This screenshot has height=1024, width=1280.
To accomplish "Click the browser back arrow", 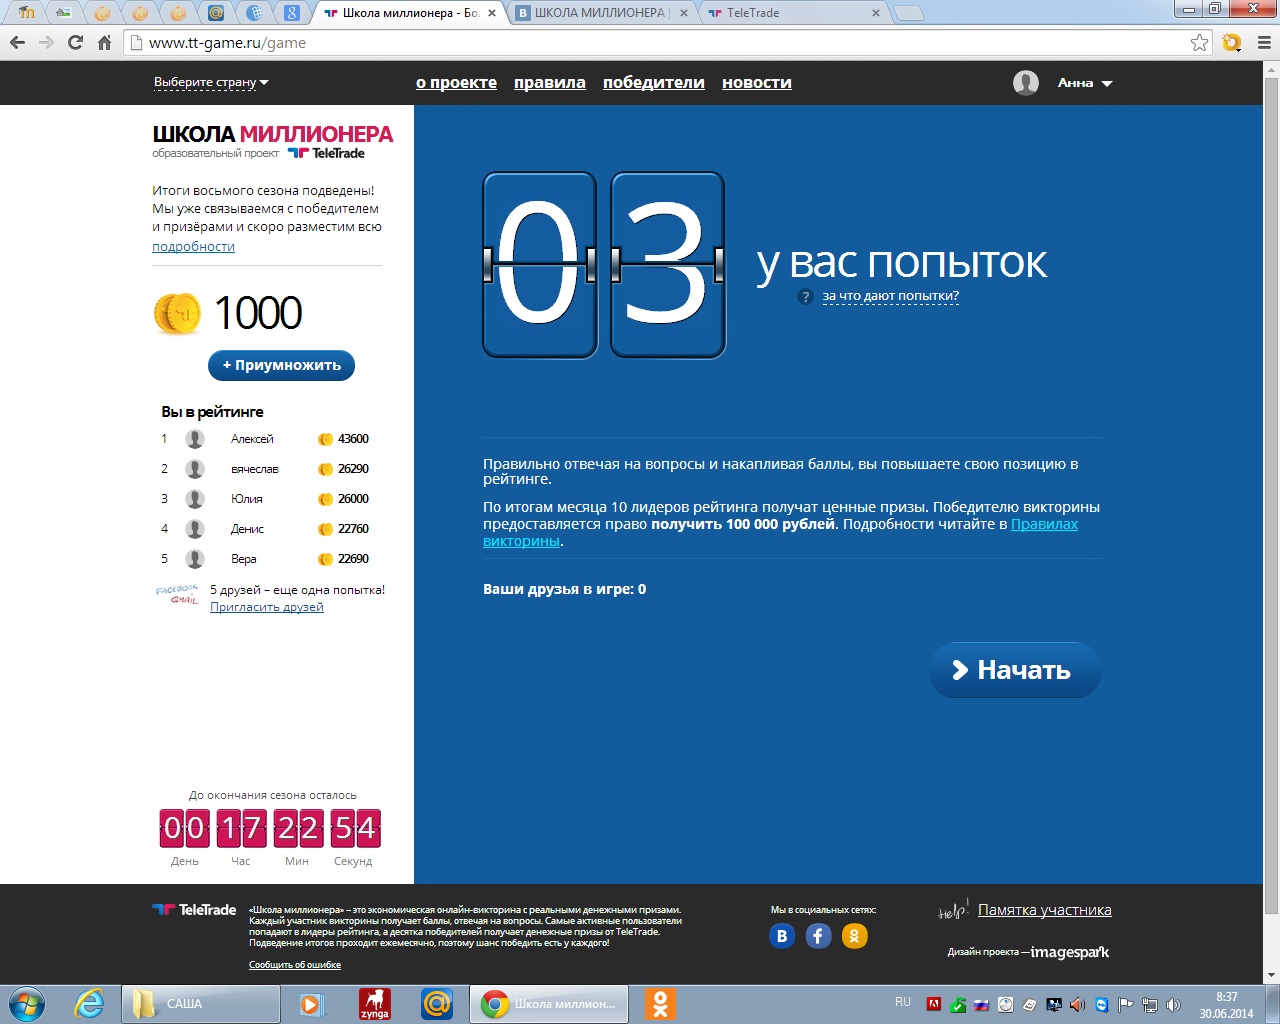I will click(17, 43).
